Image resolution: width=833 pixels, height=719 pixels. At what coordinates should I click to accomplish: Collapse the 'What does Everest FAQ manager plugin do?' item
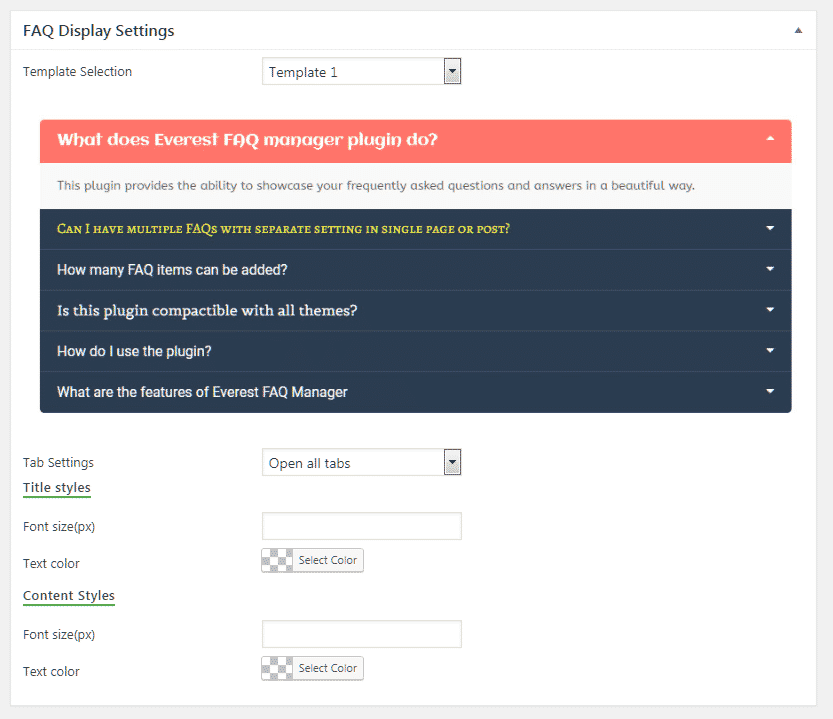(x=770, y=139)
